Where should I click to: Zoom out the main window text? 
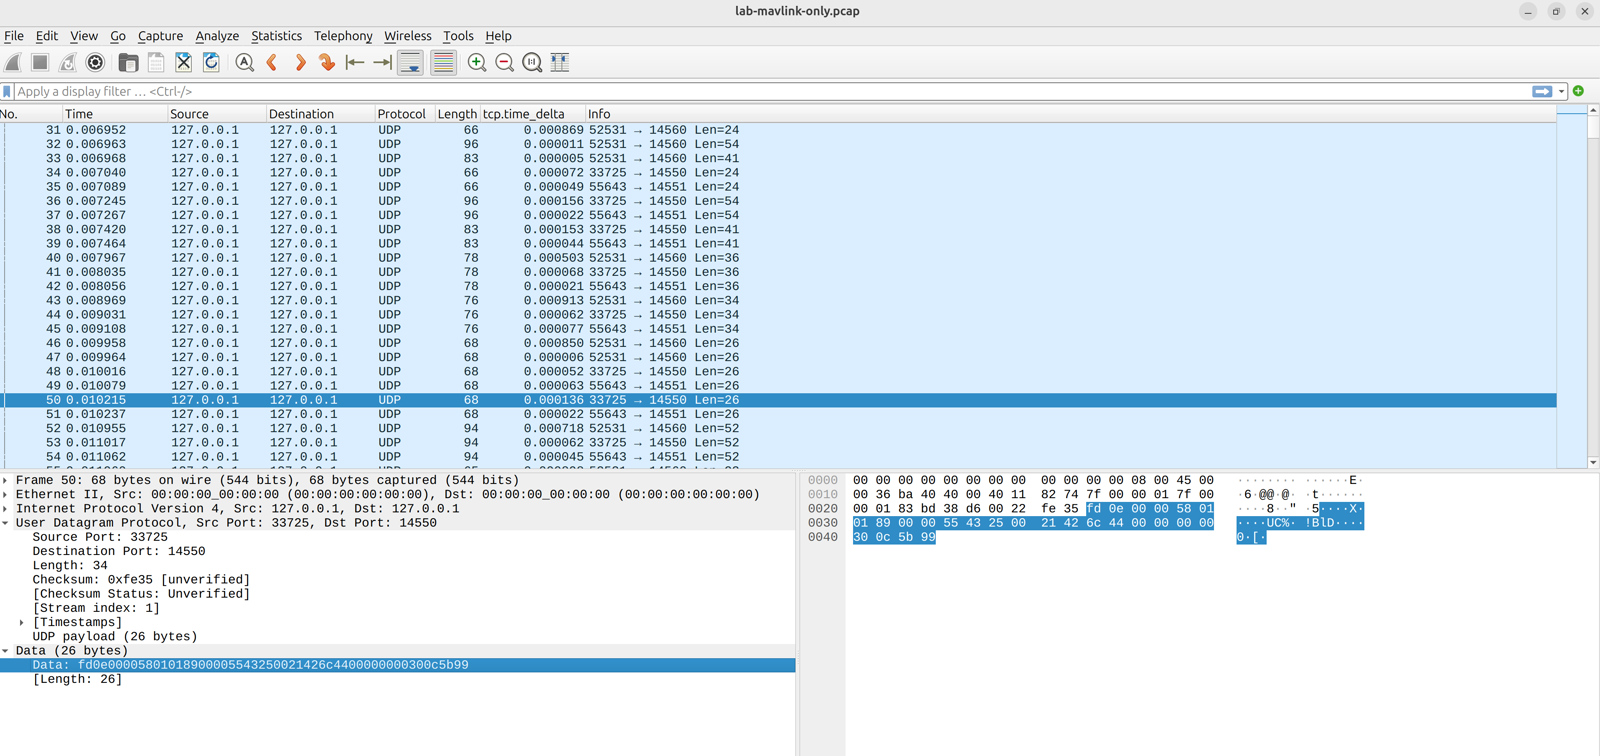coord(505,62)
